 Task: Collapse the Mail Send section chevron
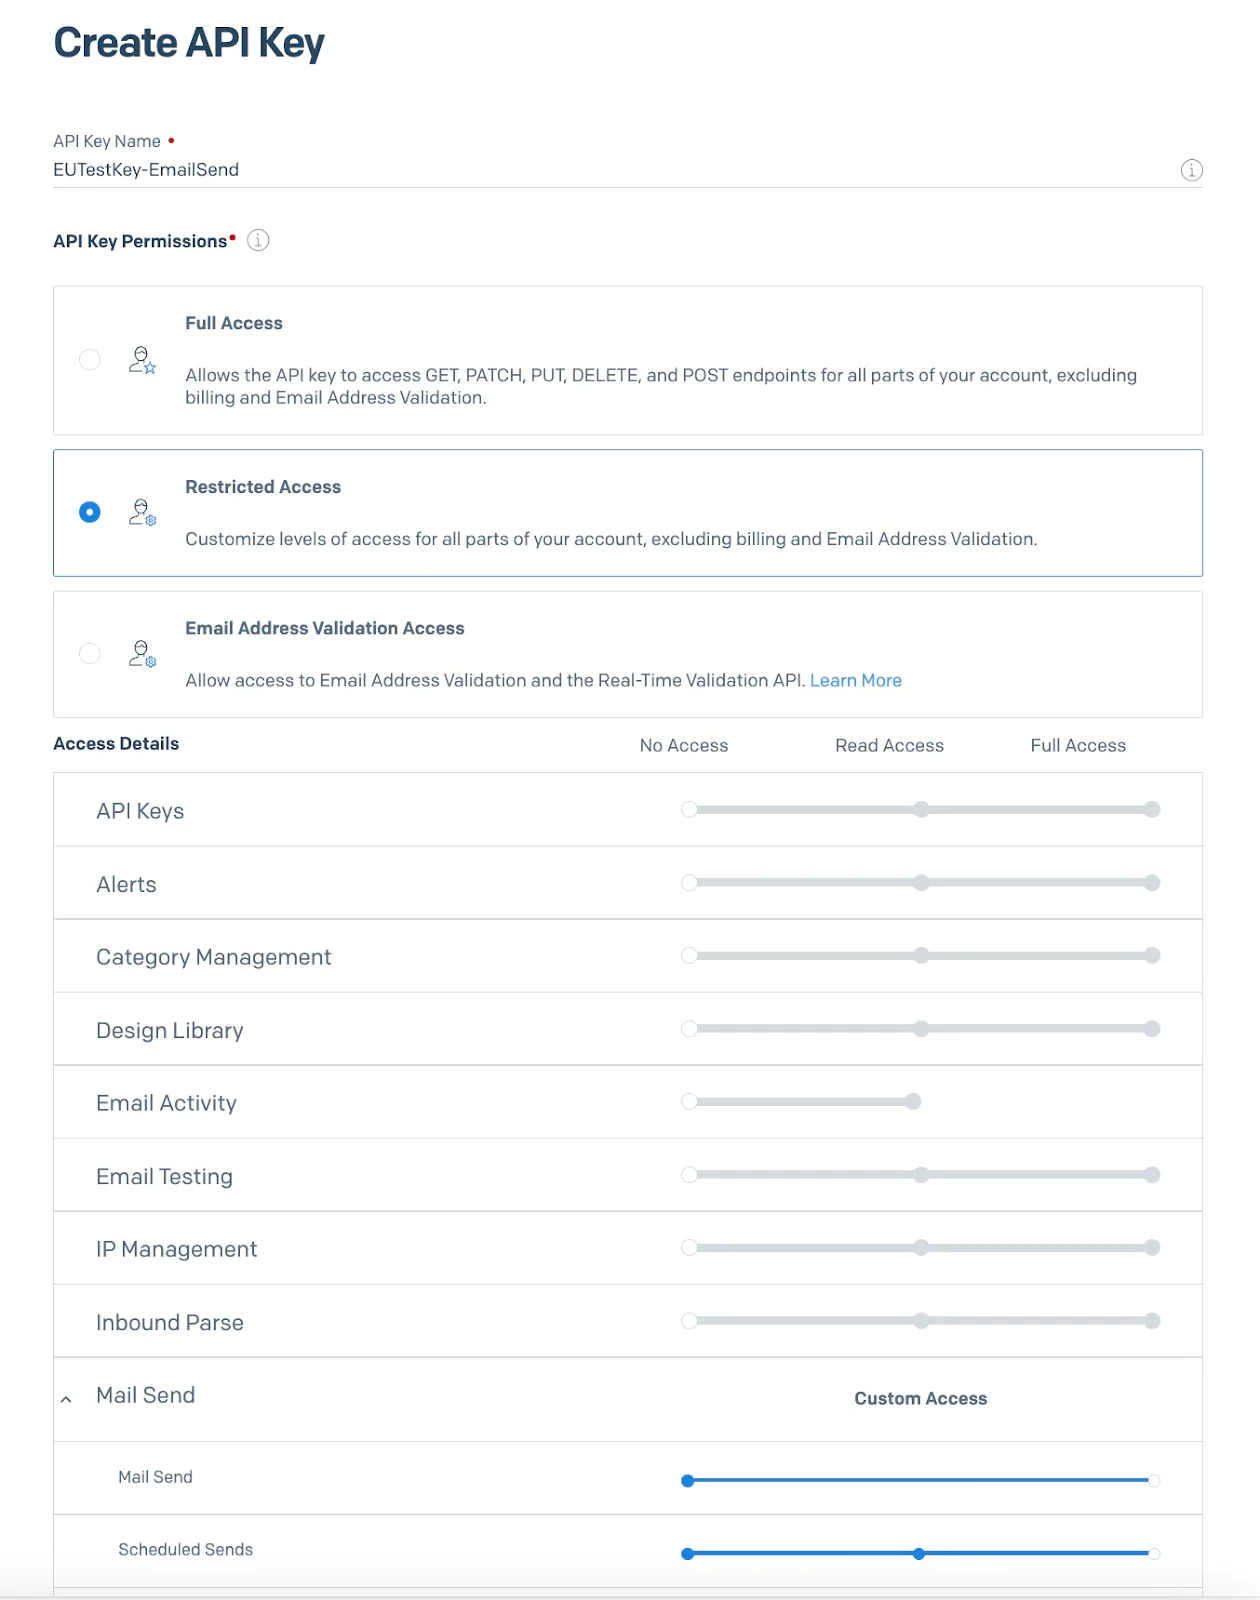tap(66, 1399)
